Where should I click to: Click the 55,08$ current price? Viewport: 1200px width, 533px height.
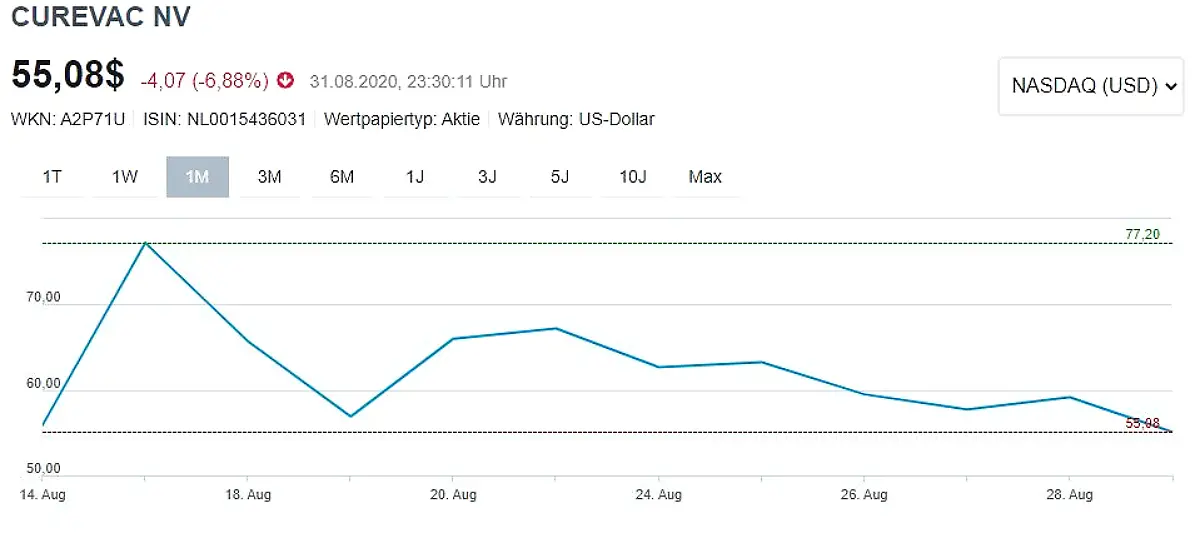click(x=68, y=77)
